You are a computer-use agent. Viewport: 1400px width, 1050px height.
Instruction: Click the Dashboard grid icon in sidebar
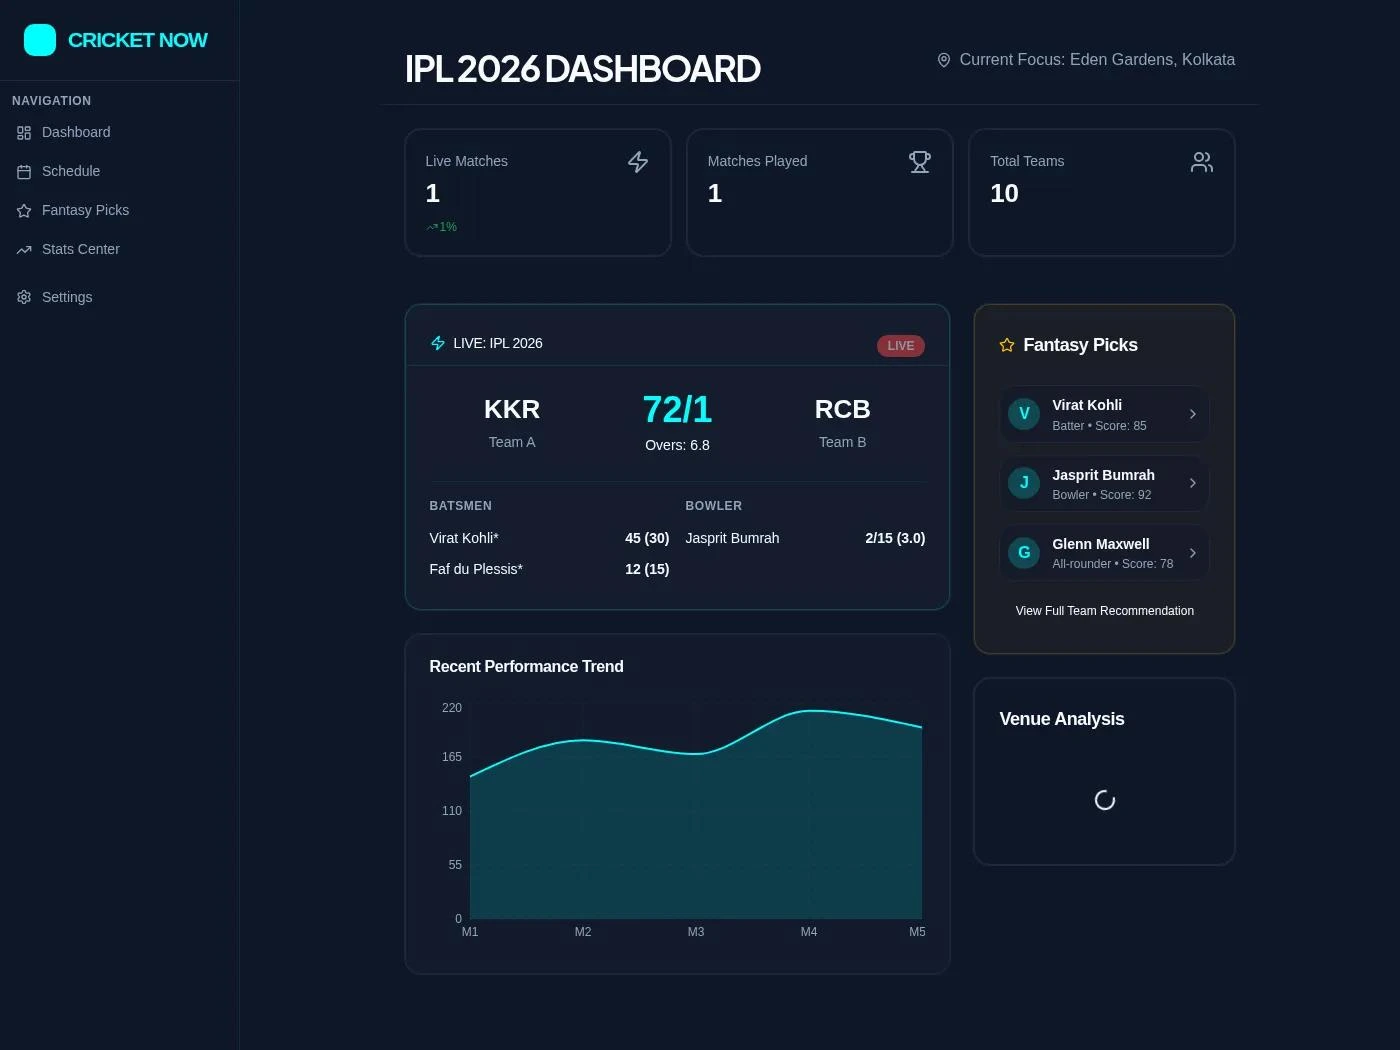[24, 133]
